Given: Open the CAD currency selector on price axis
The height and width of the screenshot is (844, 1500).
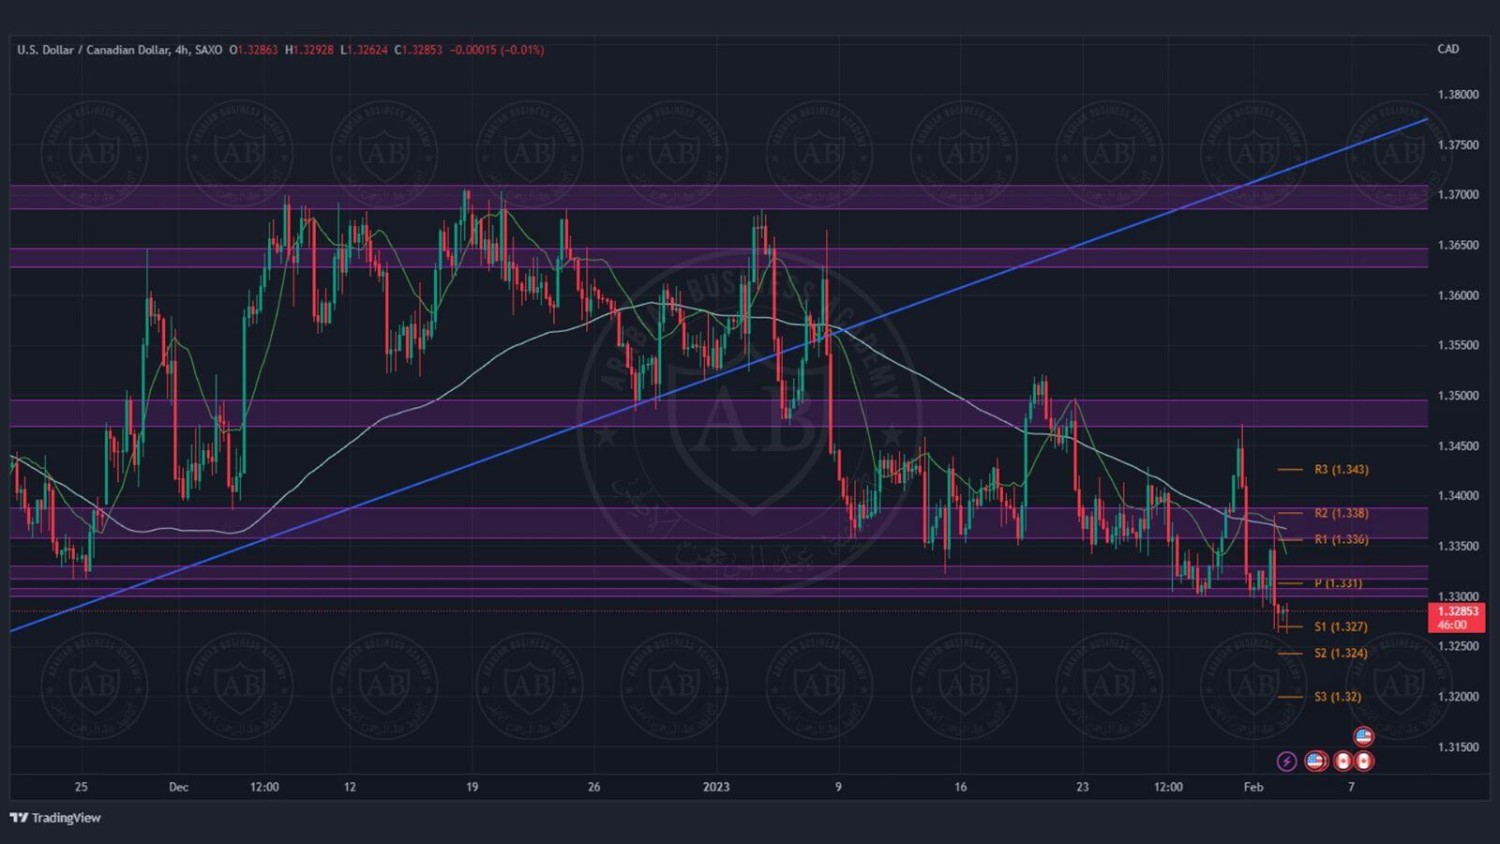Looking at the screenshot, I should click(1448, 49).
